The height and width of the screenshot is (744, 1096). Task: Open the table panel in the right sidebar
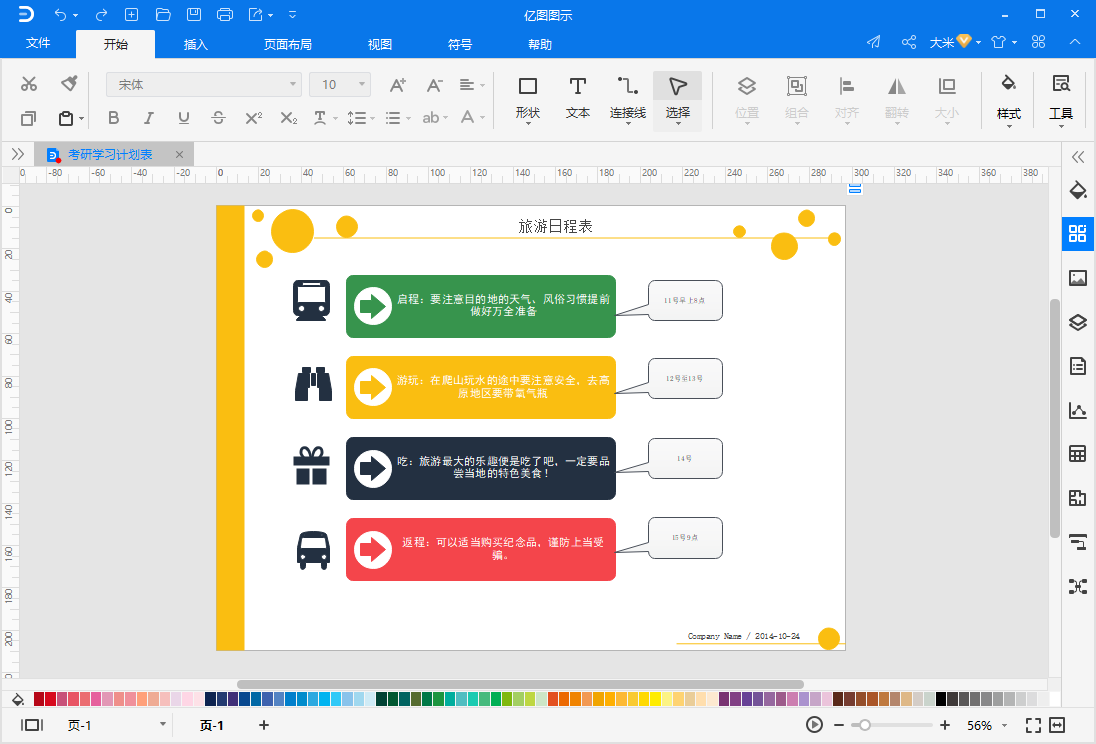point(1078,454)
